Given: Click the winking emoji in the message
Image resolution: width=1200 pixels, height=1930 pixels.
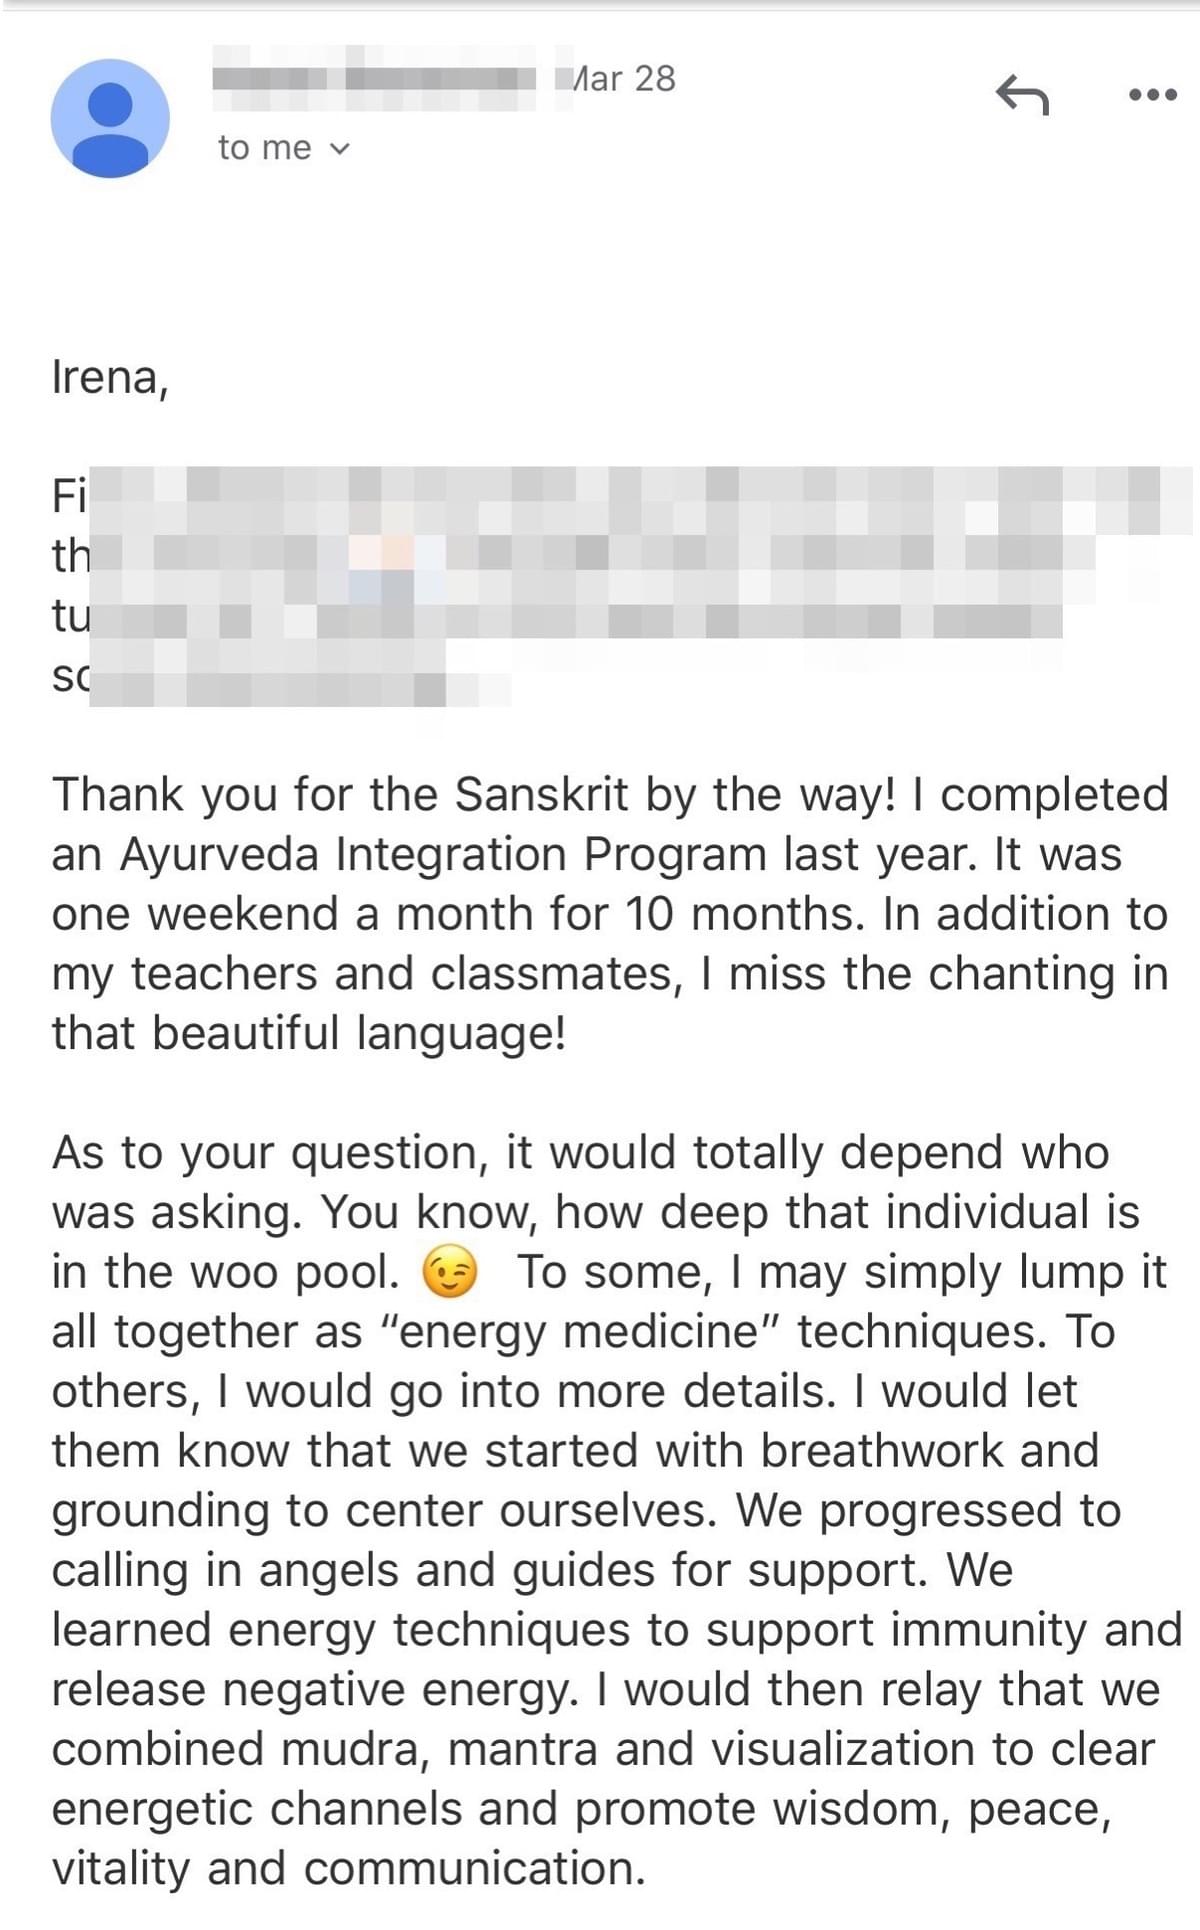Looking at the screenshot, I should [x=450, y=1272].
